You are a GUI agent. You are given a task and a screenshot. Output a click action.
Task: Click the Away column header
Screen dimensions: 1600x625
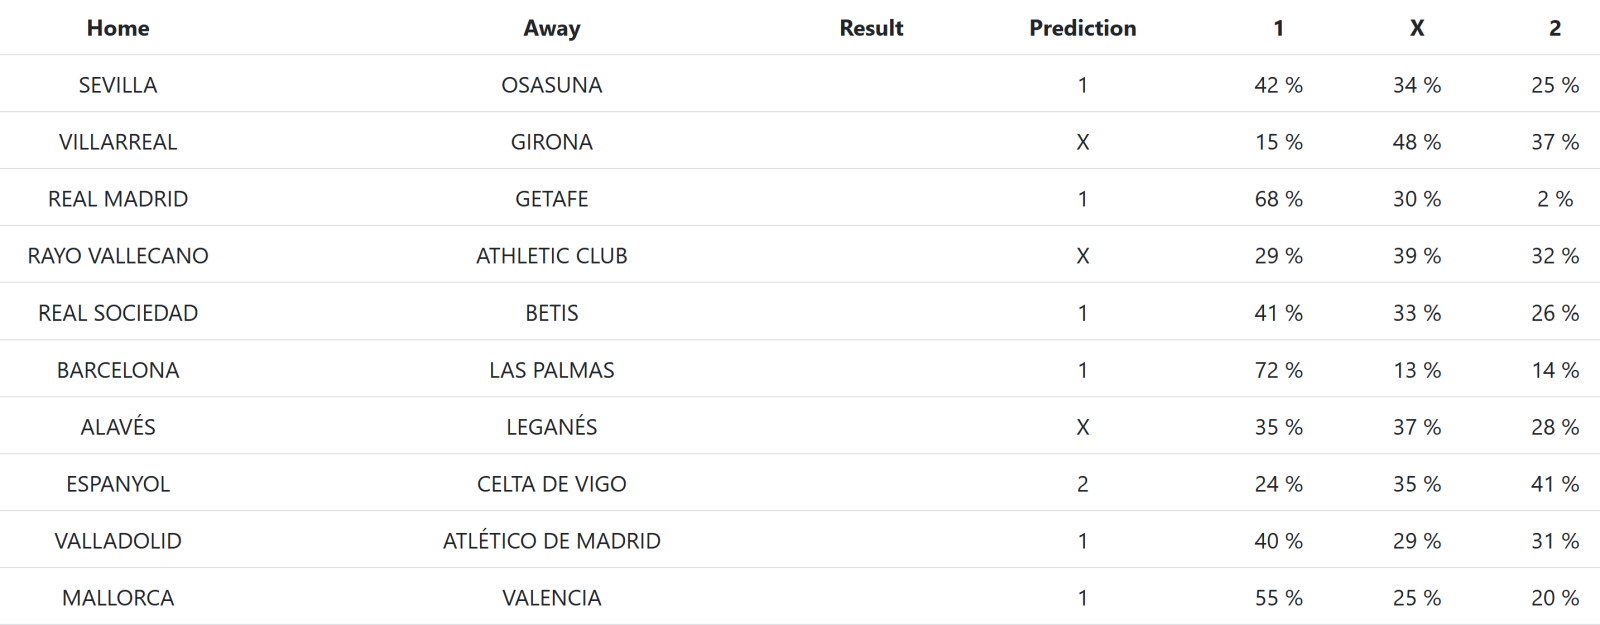pos(551,28)
